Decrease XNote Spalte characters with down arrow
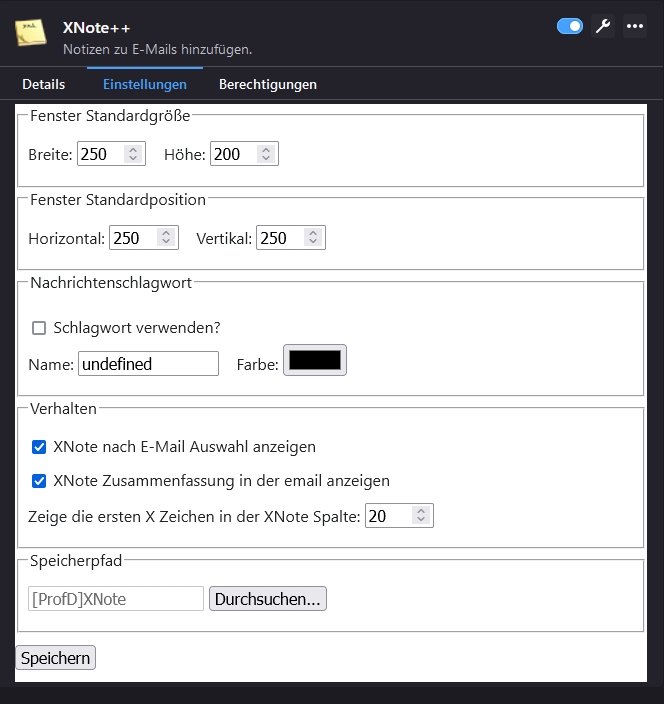 pyautogui.click(x=421, y=520)
